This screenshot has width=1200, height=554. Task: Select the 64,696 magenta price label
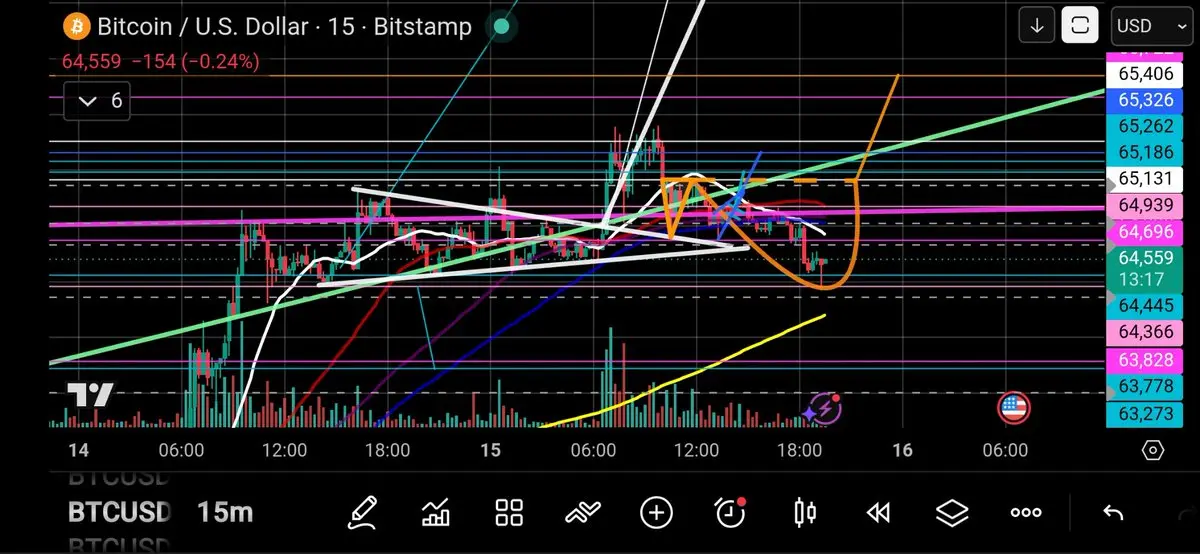click(1145, 231)
